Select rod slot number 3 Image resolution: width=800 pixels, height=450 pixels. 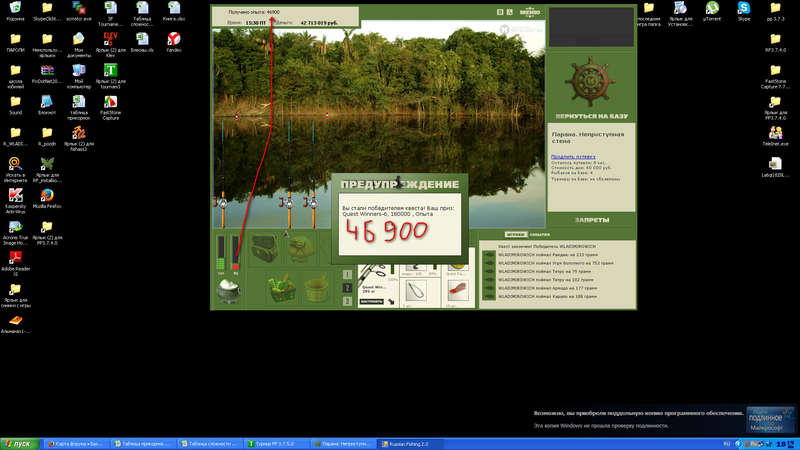pos(347,301)
